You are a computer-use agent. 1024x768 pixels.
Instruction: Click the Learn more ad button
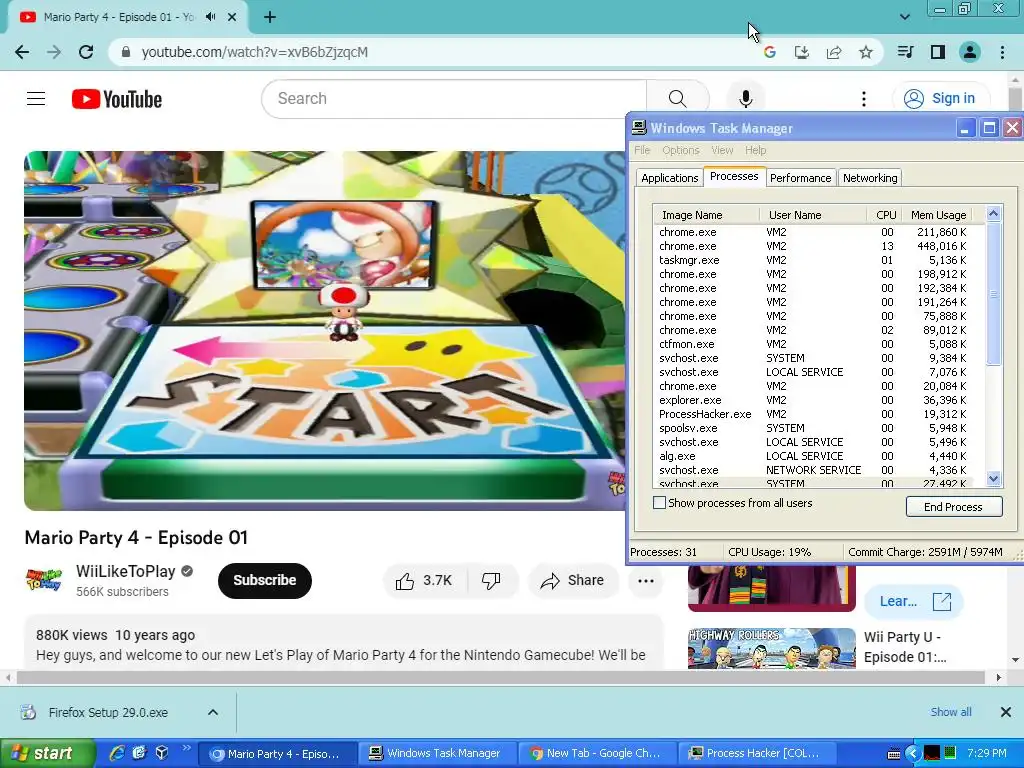click(x=914, y=601)
